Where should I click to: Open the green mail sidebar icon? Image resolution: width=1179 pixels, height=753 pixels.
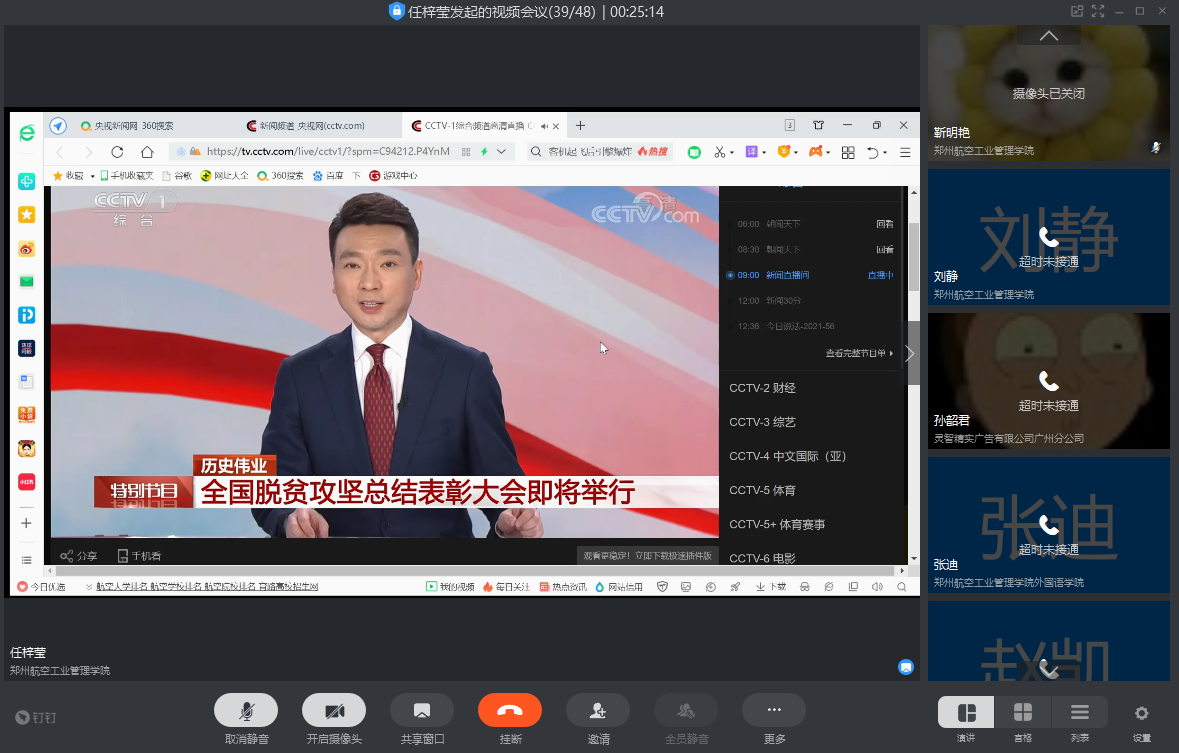(x=26, y=281)
